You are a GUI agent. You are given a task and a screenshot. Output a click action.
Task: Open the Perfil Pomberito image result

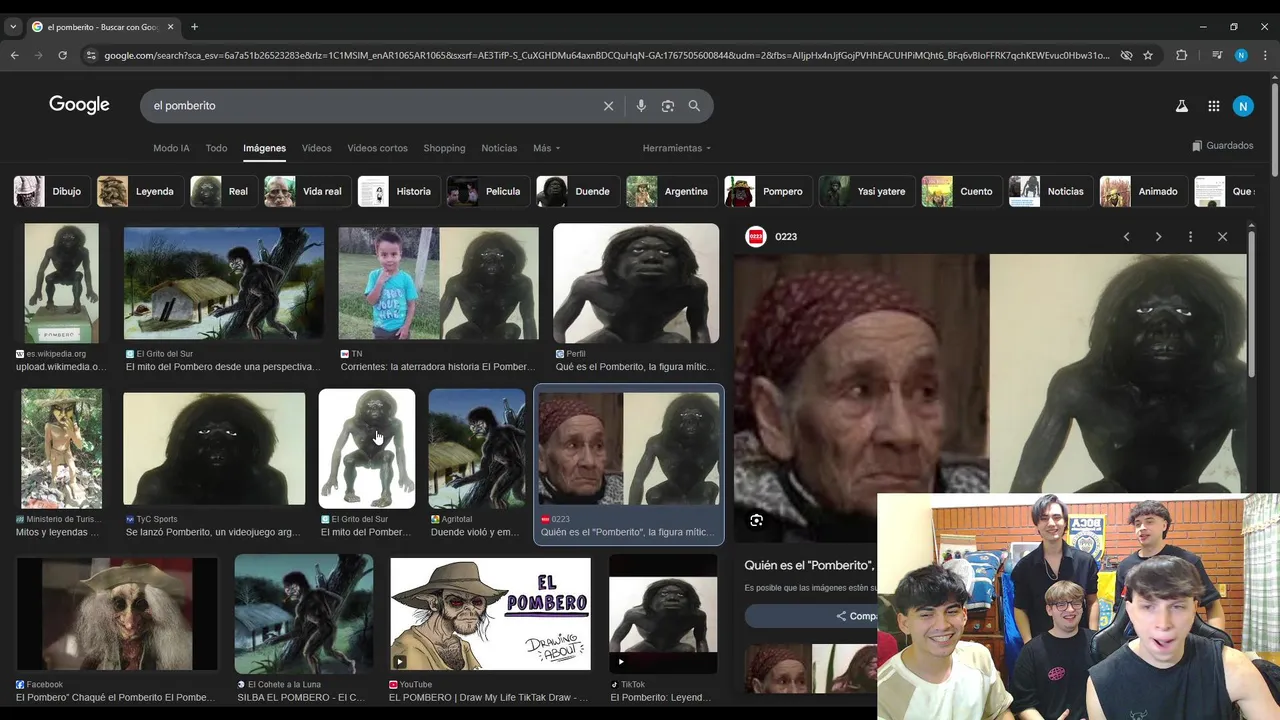[636, 283]
